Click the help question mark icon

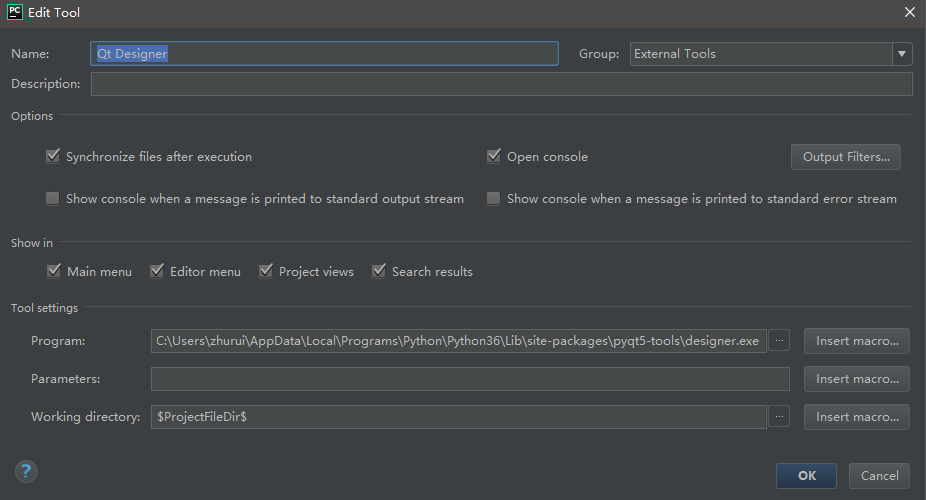click(26, 471)
